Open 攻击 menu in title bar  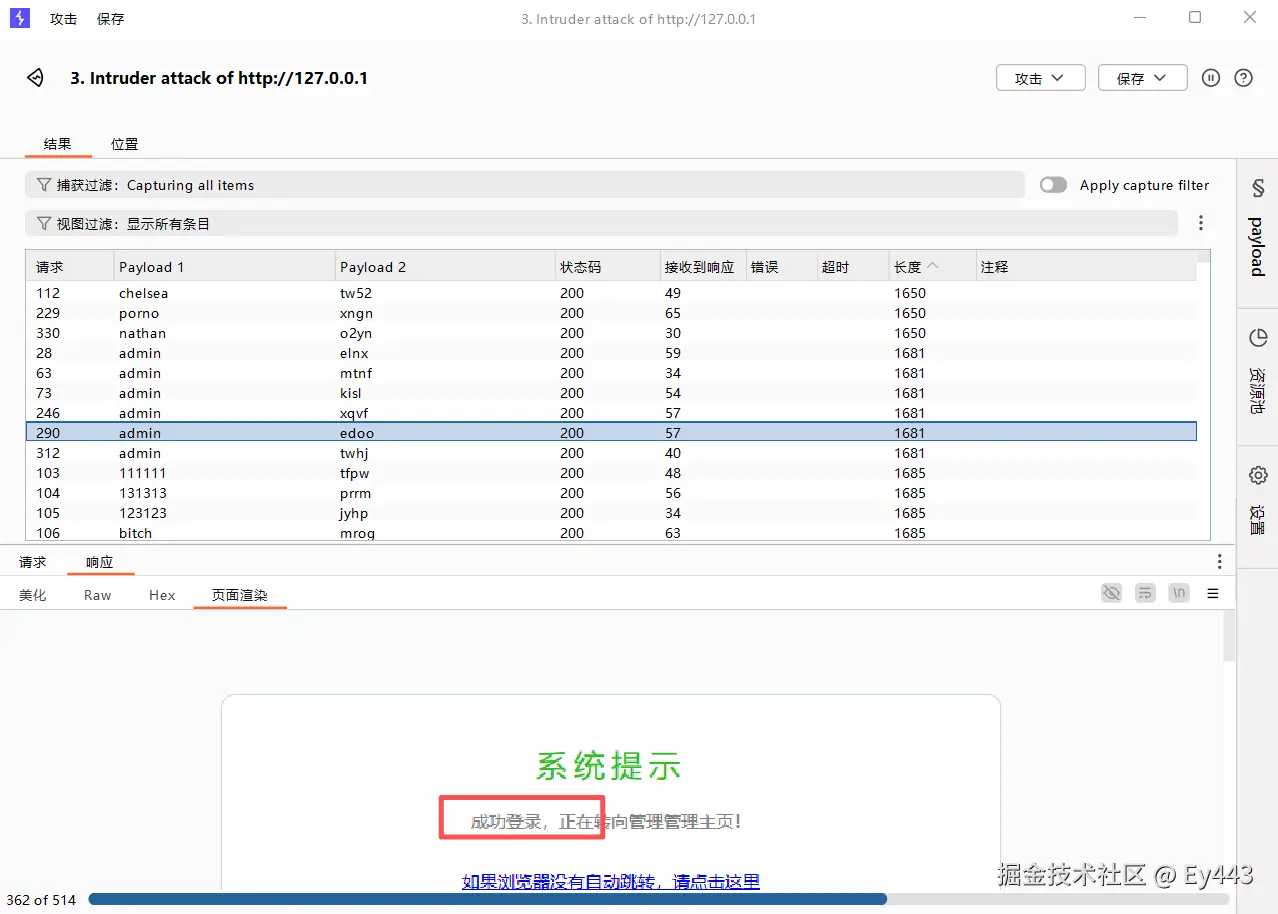coord(64,19)
